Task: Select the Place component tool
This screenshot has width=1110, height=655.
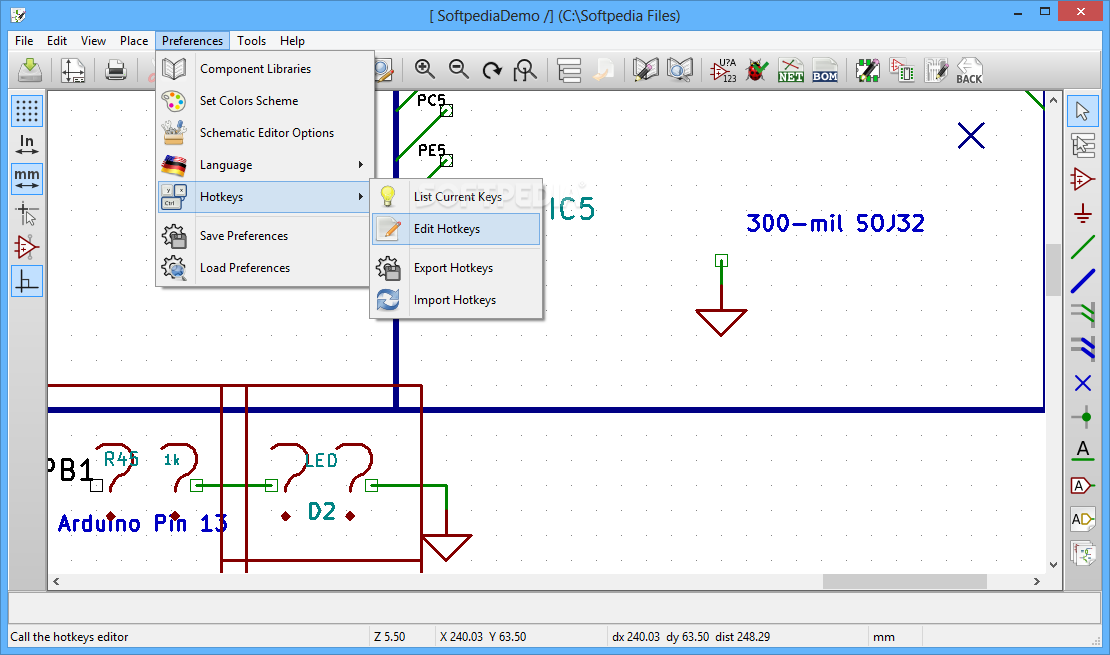Action: coord(1082,179)
